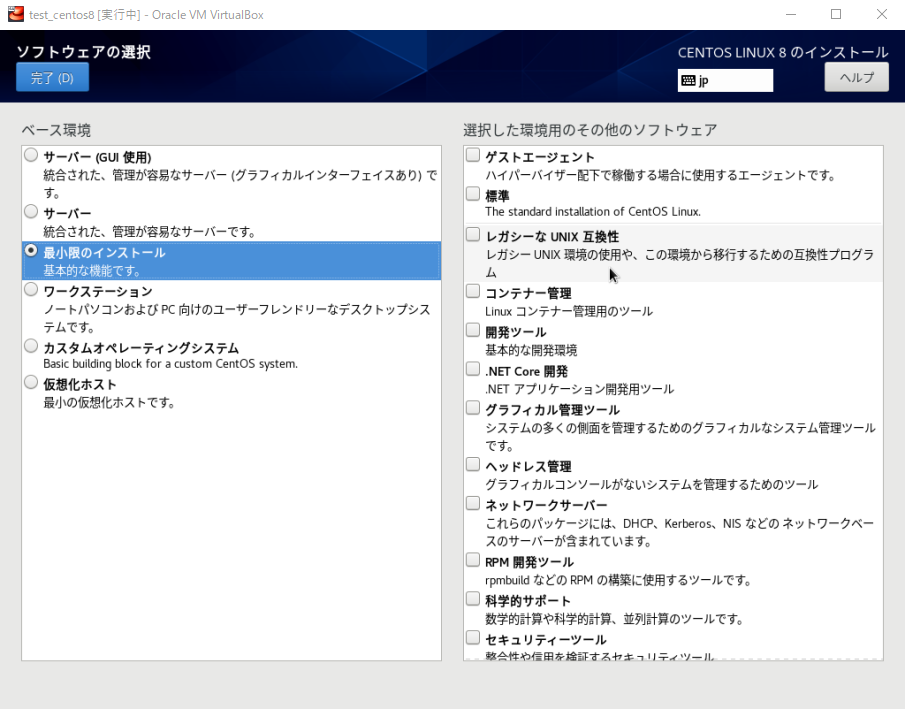
Task: Select 仮想化ホスト base environment
Action: point(31,382)
